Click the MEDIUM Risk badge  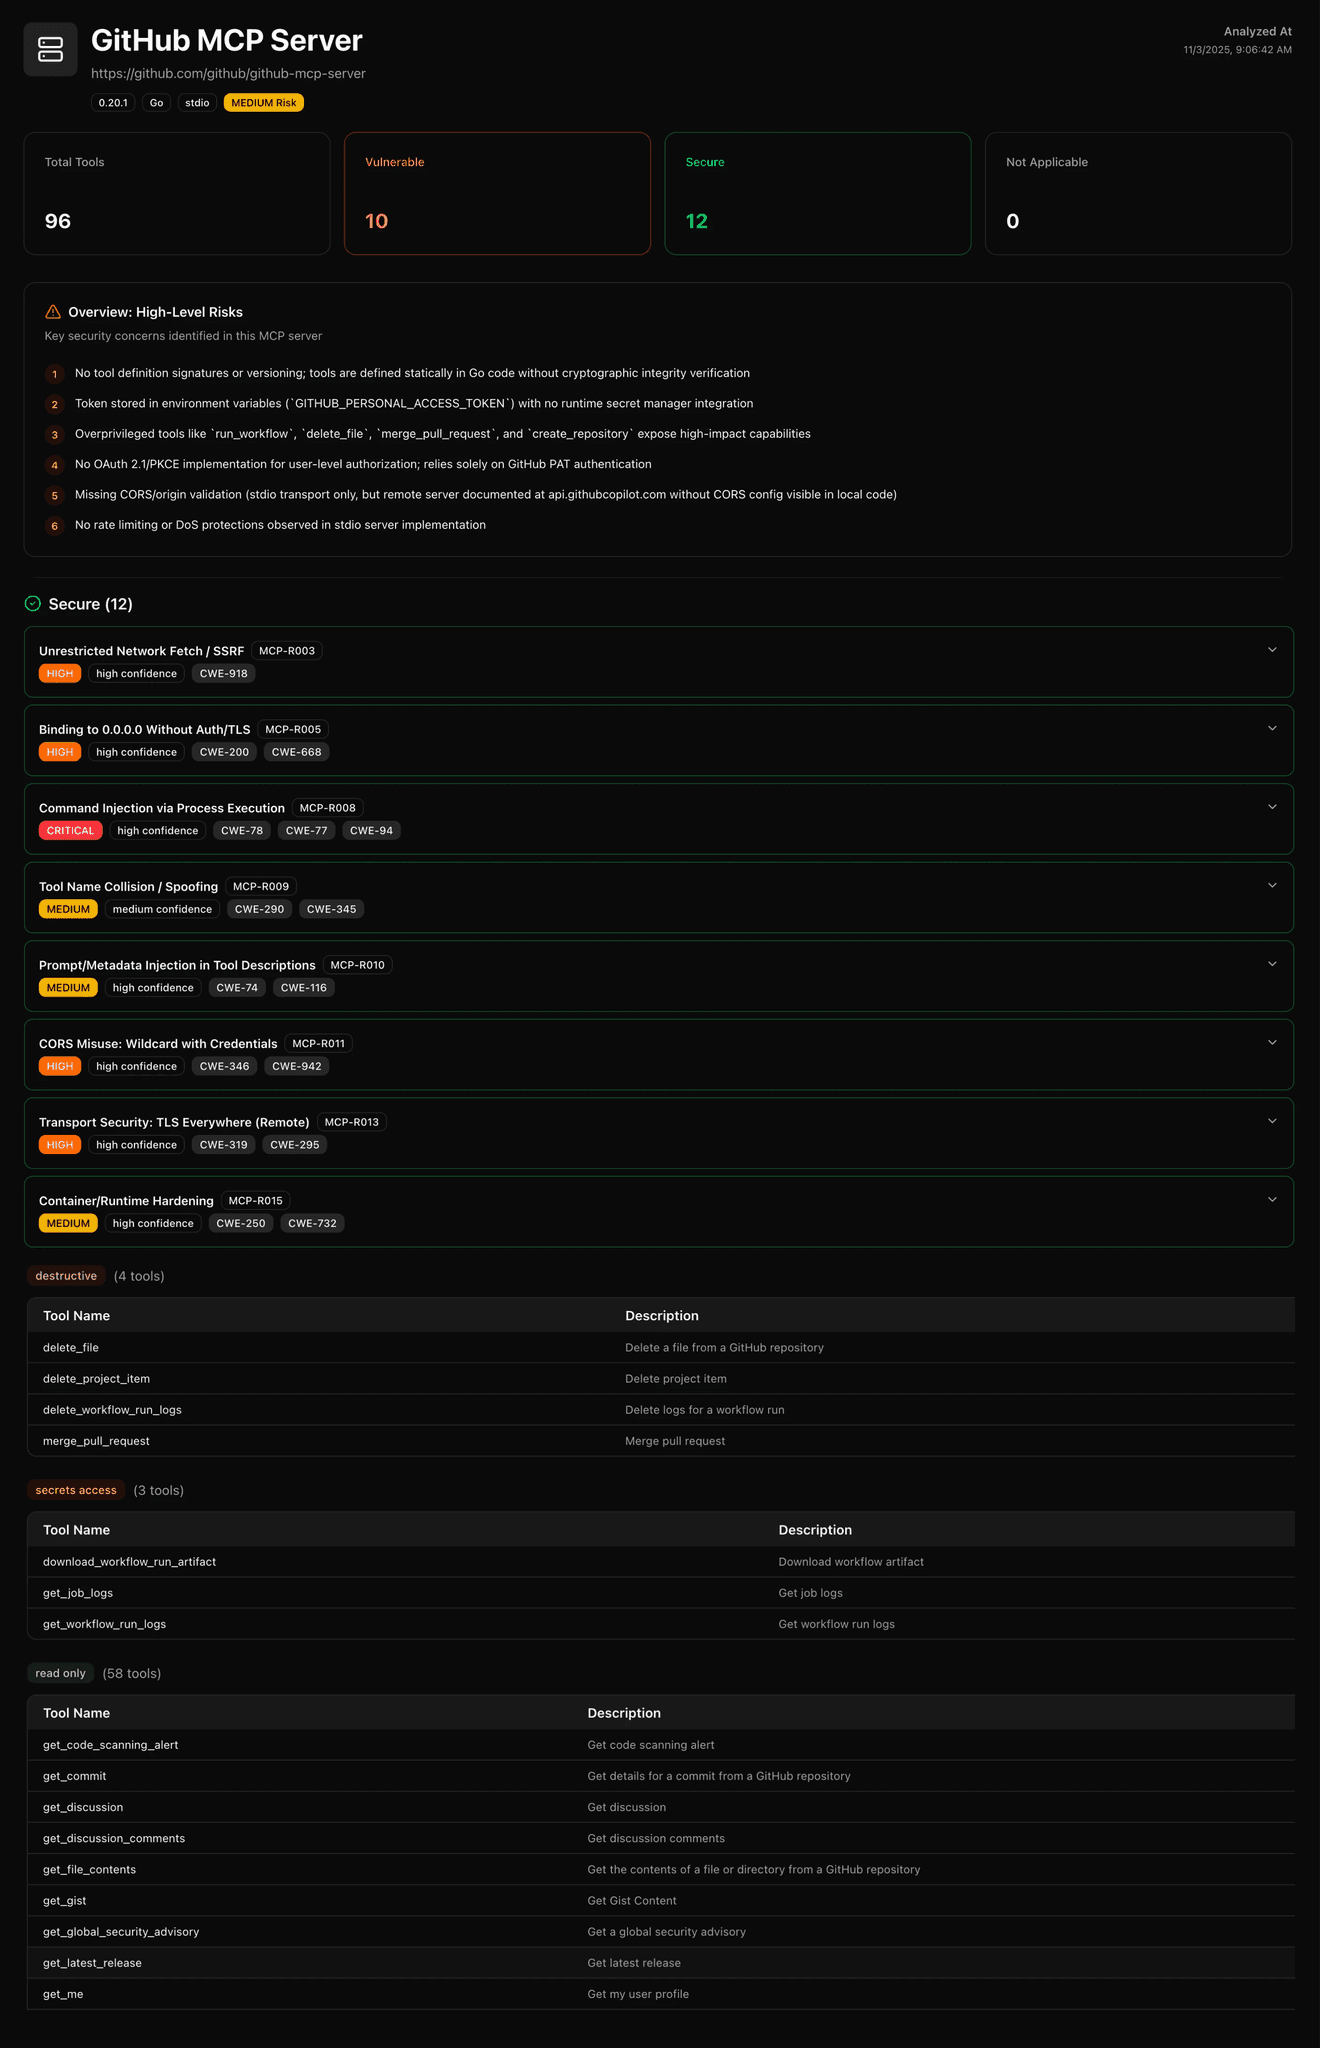[264, 103]
